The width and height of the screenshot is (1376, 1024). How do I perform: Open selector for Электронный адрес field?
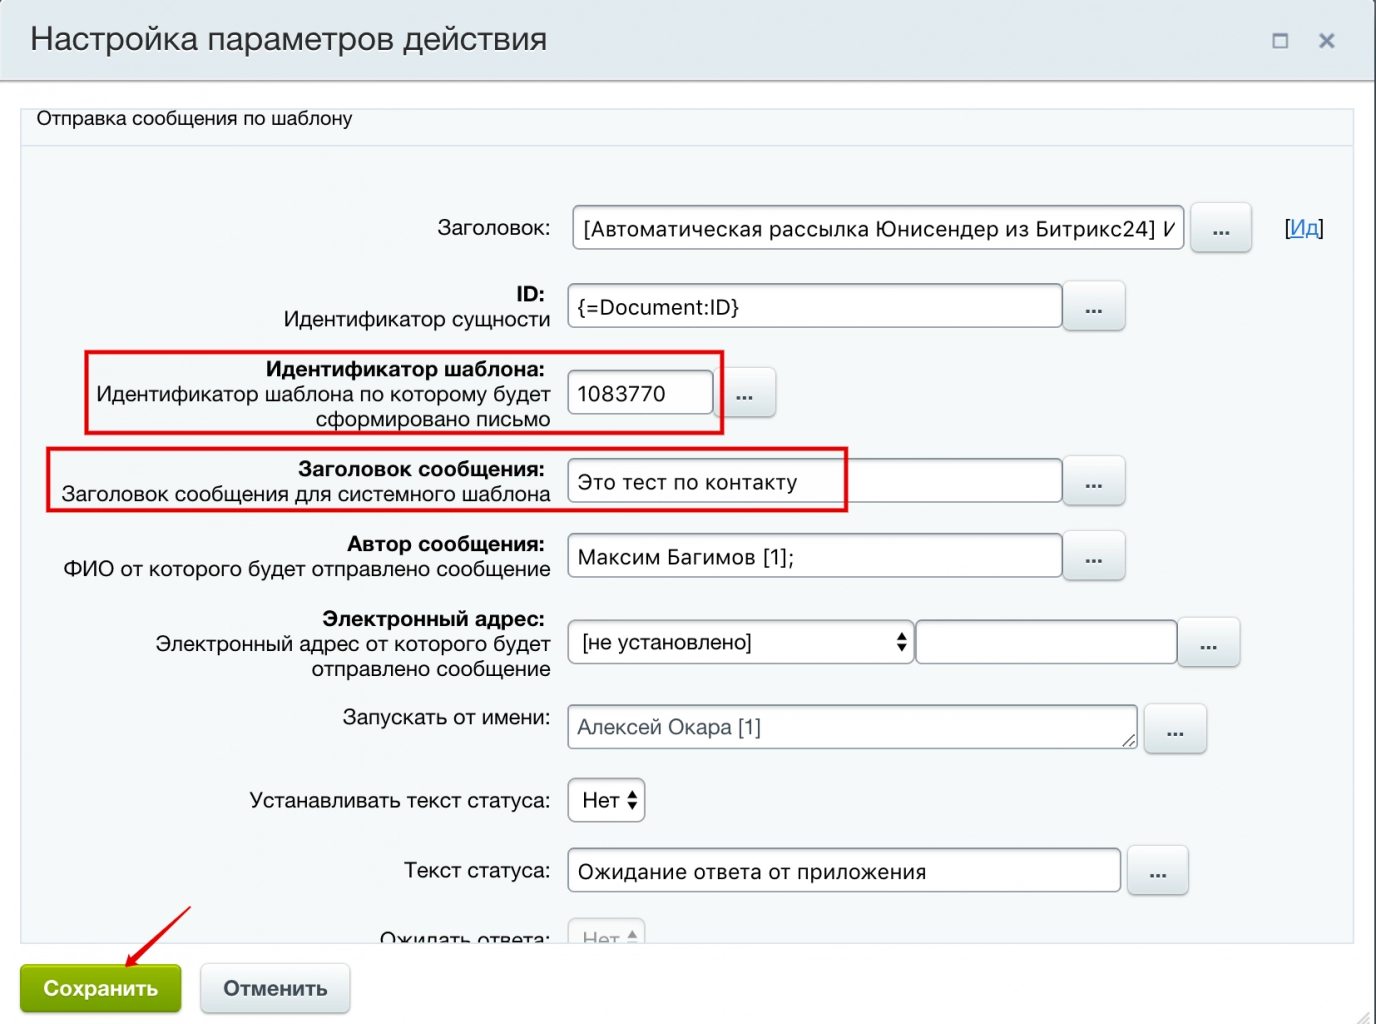[1209, 643]
